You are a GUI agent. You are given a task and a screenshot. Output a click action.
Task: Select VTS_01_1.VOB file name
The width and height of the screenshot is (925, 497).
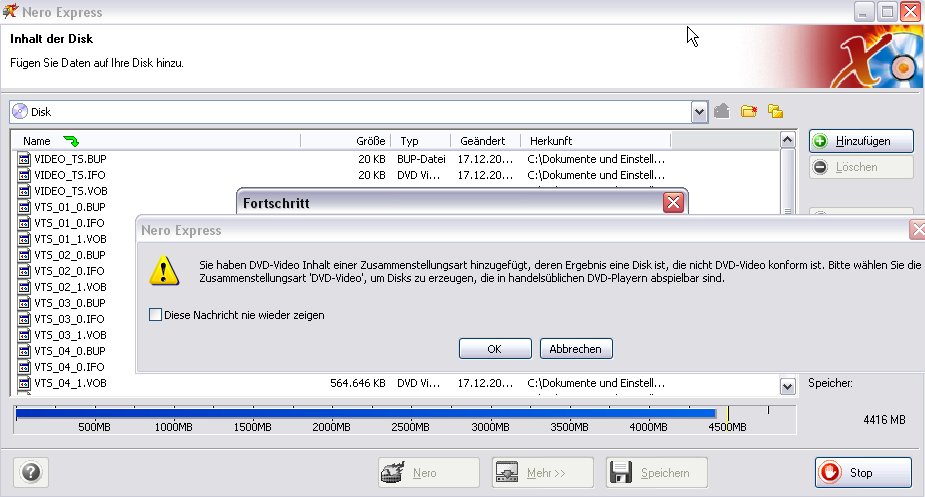pyautogui.click(x=70, y=239)
